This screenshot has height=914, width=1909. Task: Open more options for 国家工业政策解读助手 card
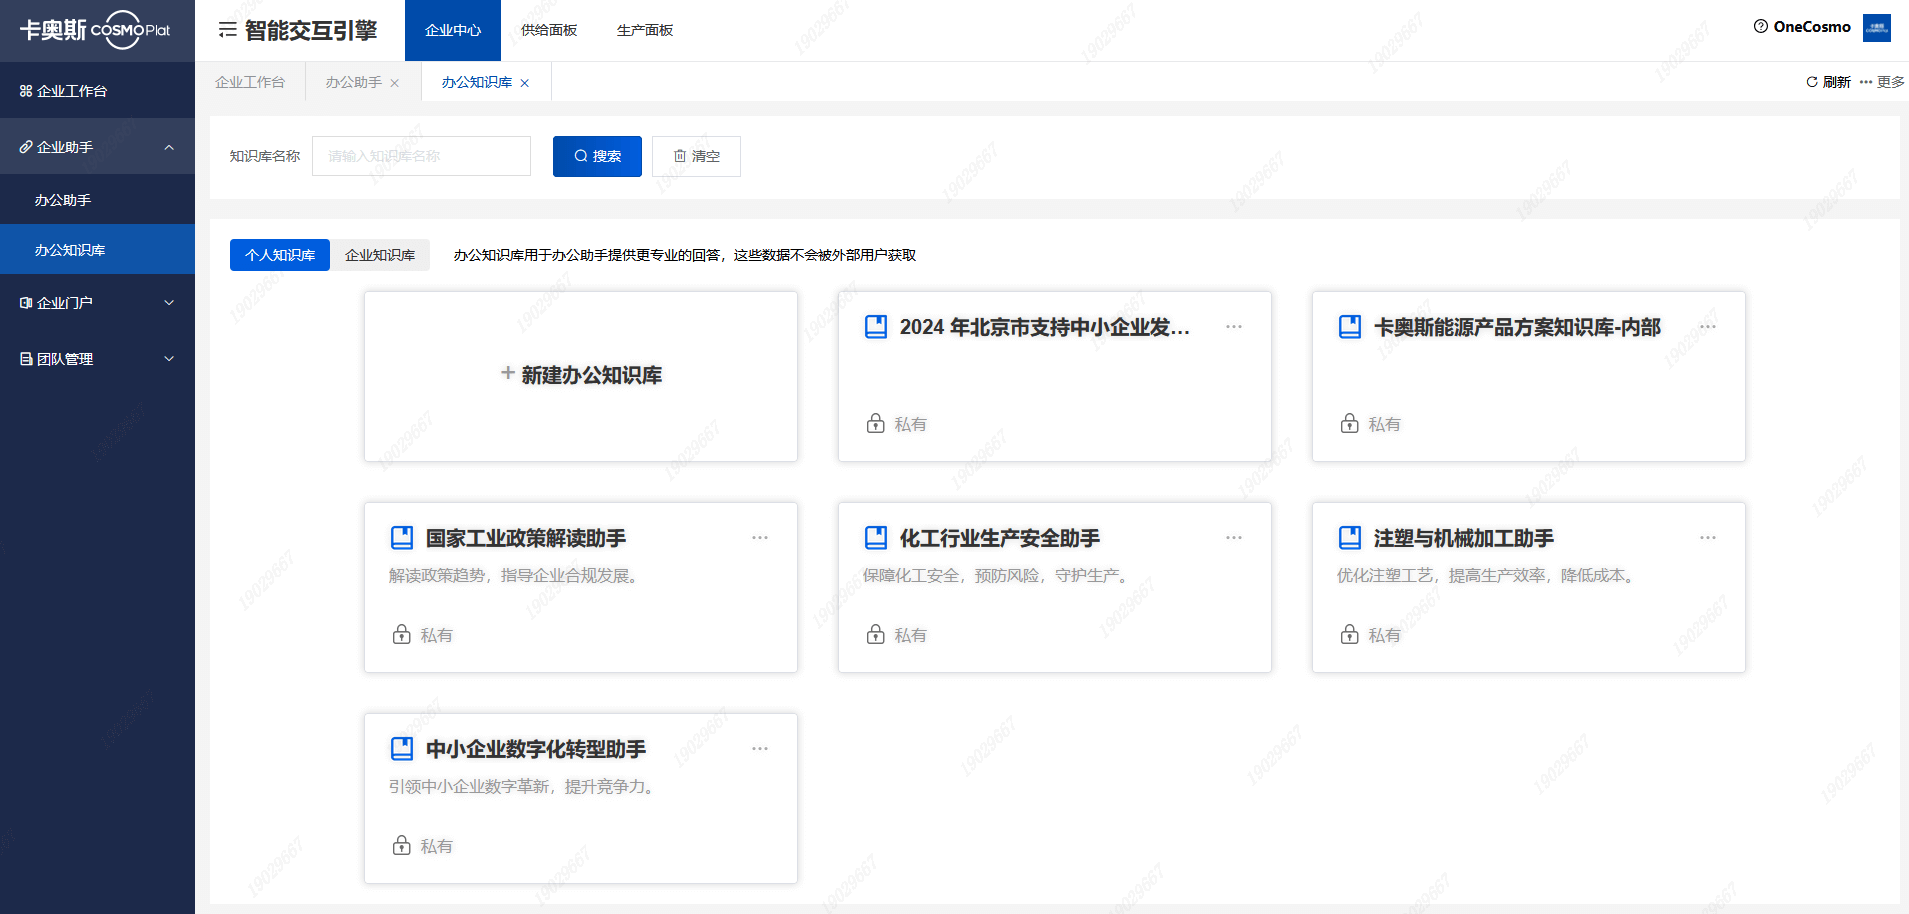[760, 538]
